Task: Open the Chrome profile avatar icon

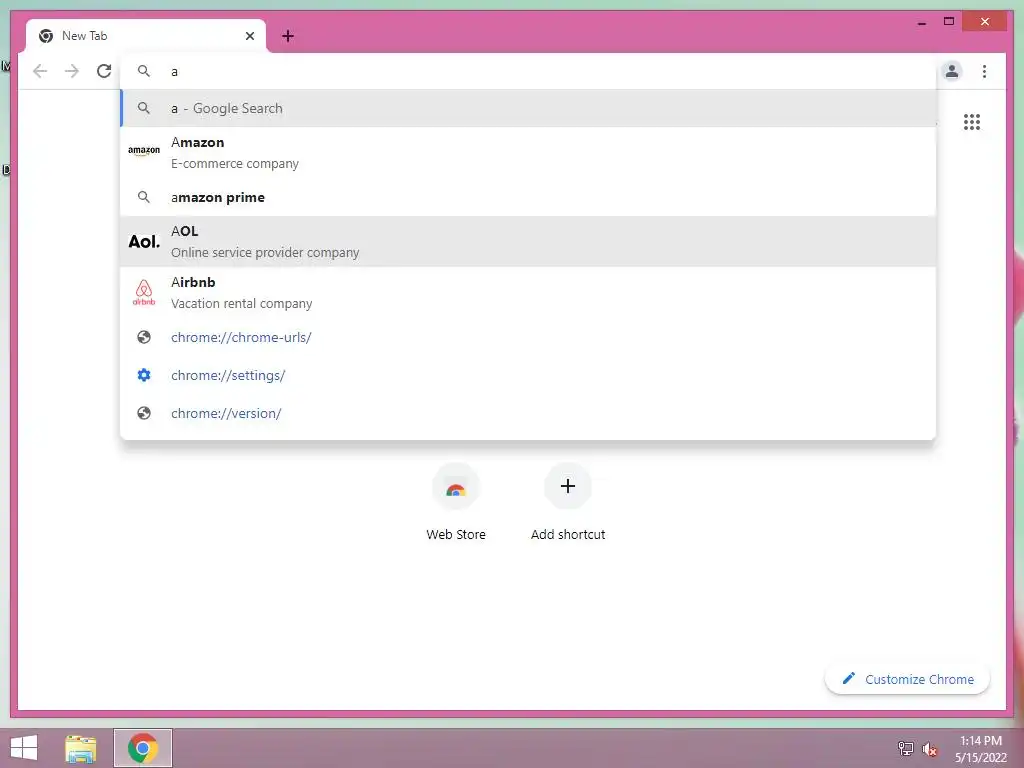Action: tap(952, 71)
